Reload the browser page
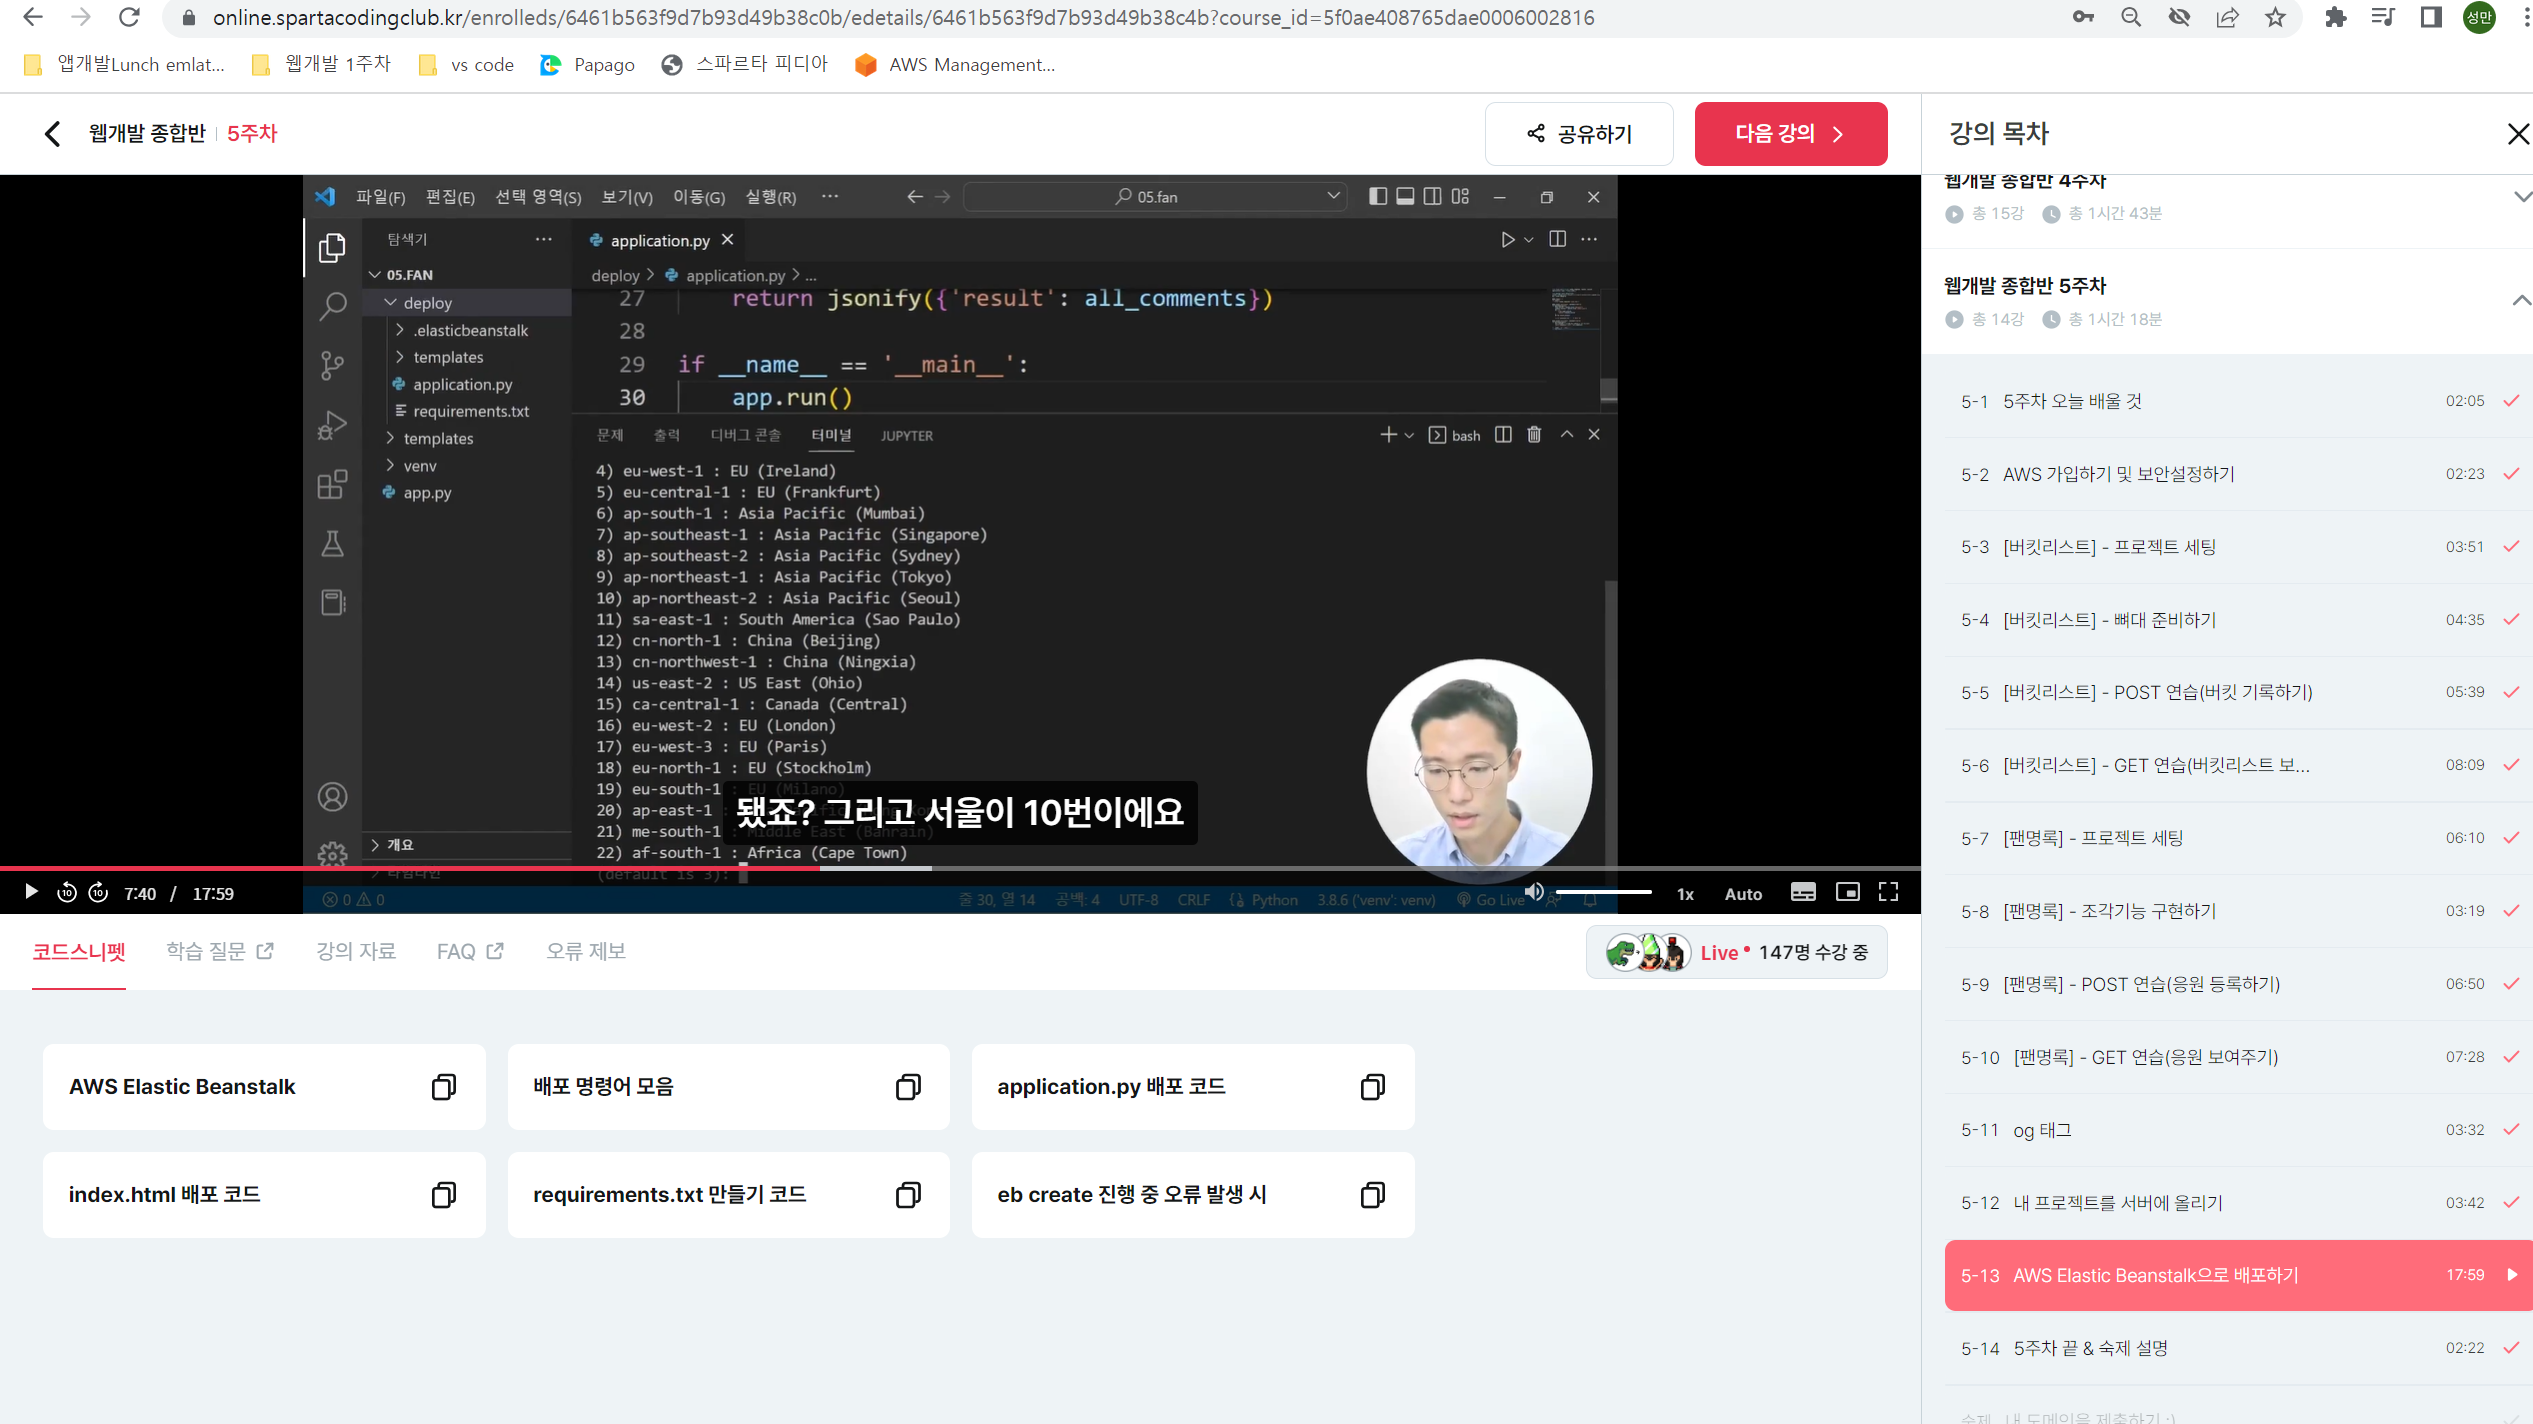 click(129, 17)
